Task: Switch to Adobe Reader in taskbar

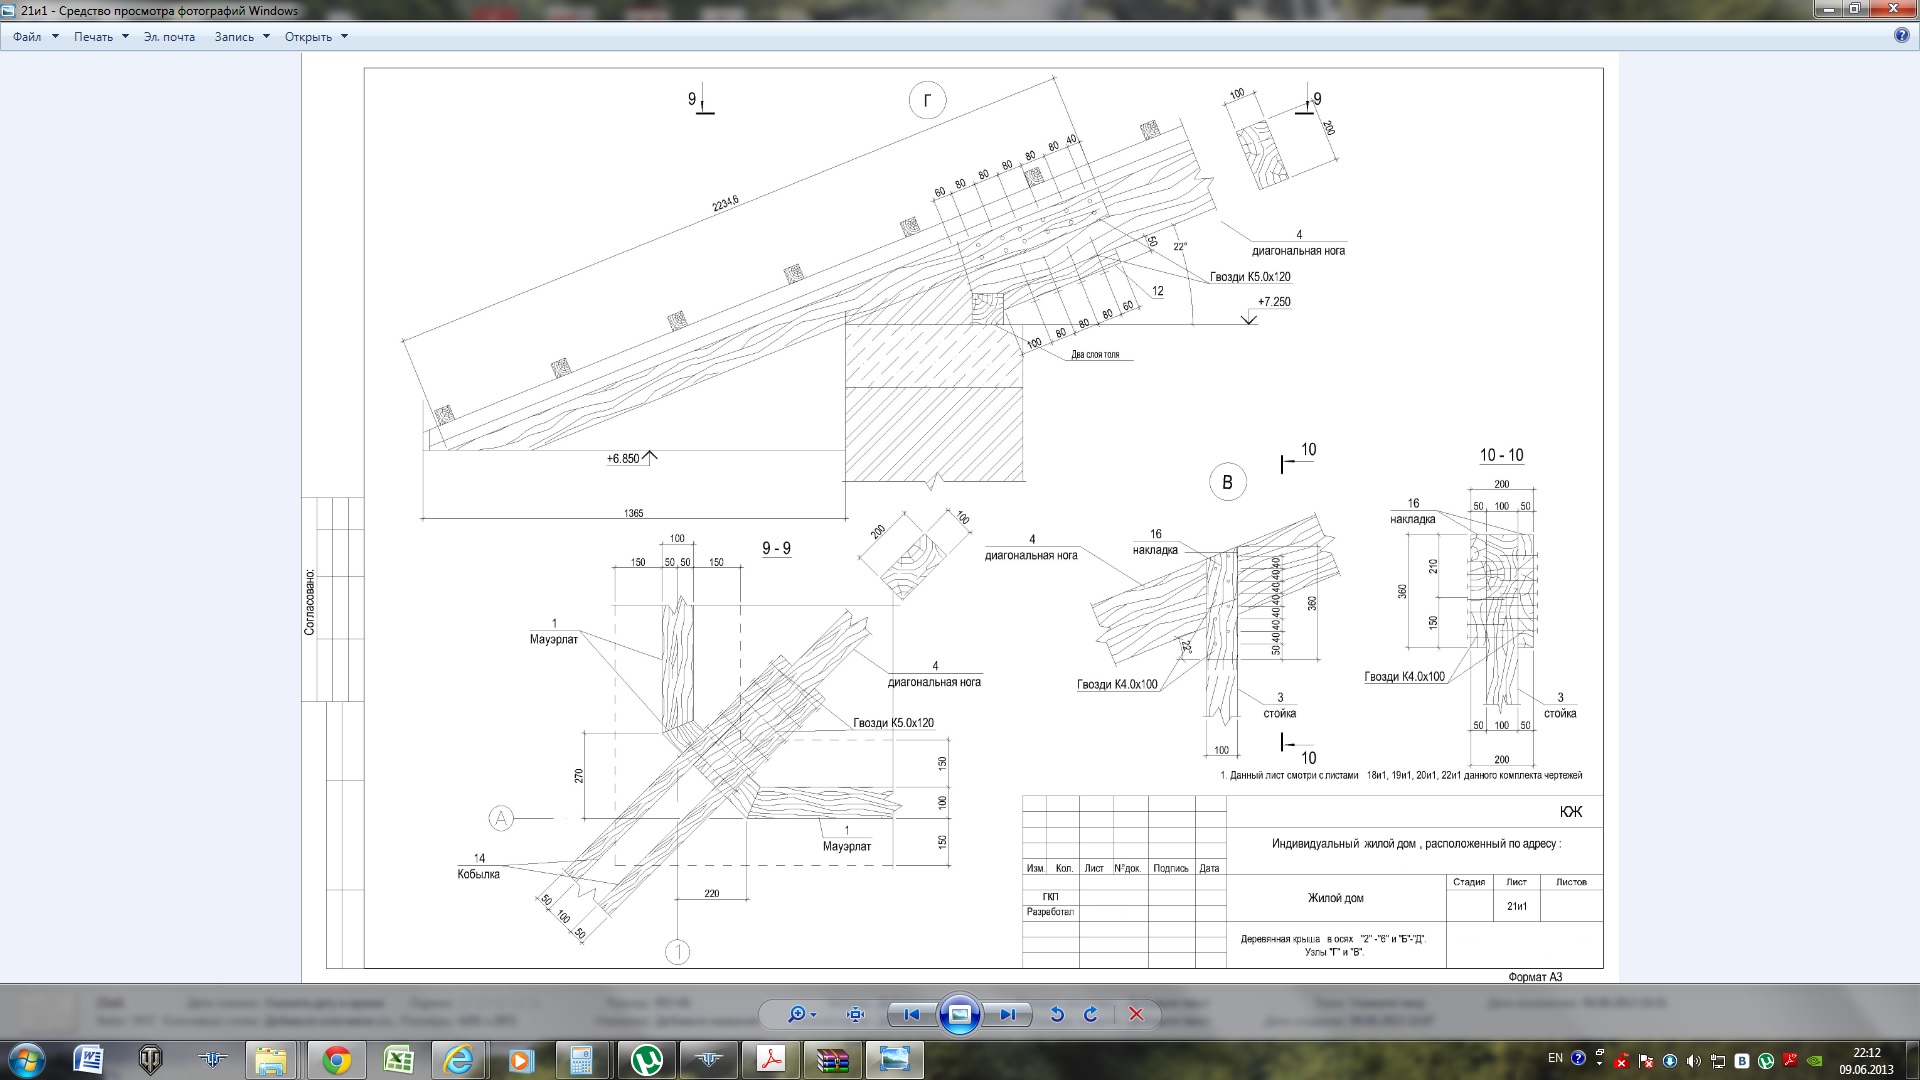Action: tap(770, 1059)
